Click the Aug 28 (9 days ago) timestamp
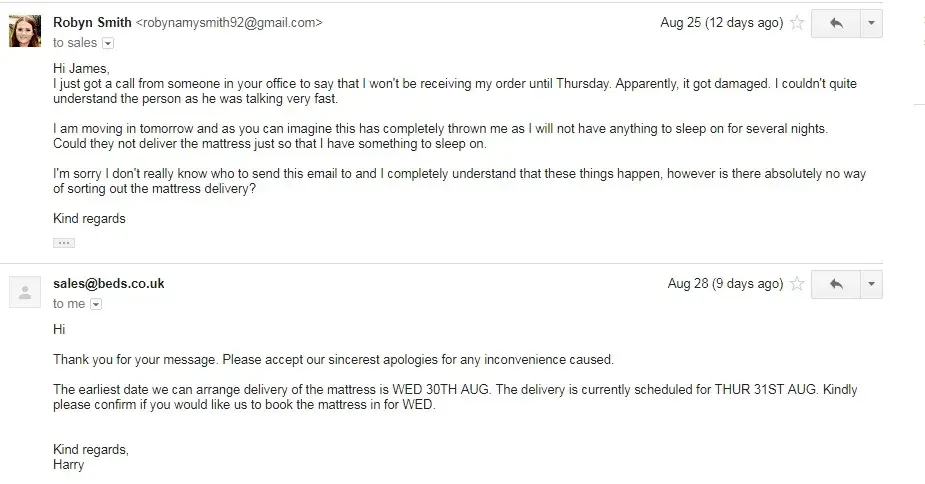Image resolution: width=925 pixels, height=484 pixels. click(x=725, y=284)
